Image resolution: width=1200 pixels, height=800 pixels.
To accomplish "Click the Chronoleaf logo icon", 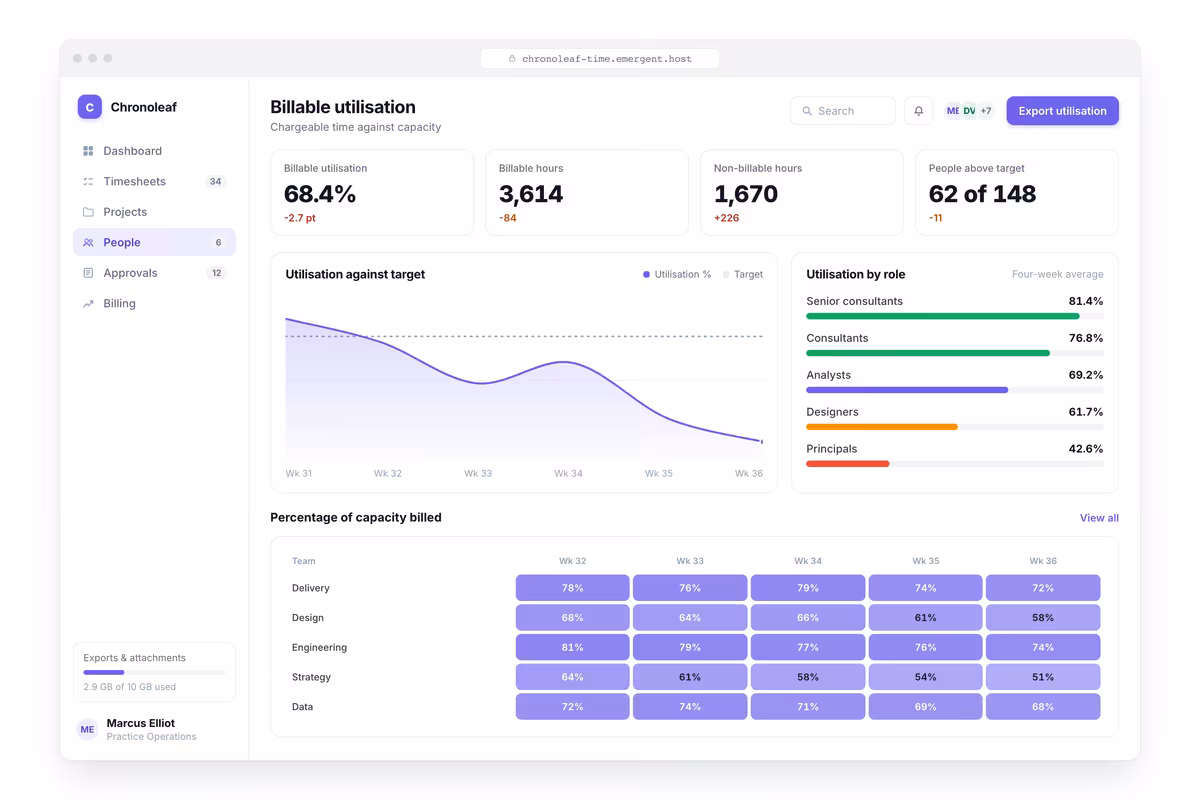I will 90,107.
